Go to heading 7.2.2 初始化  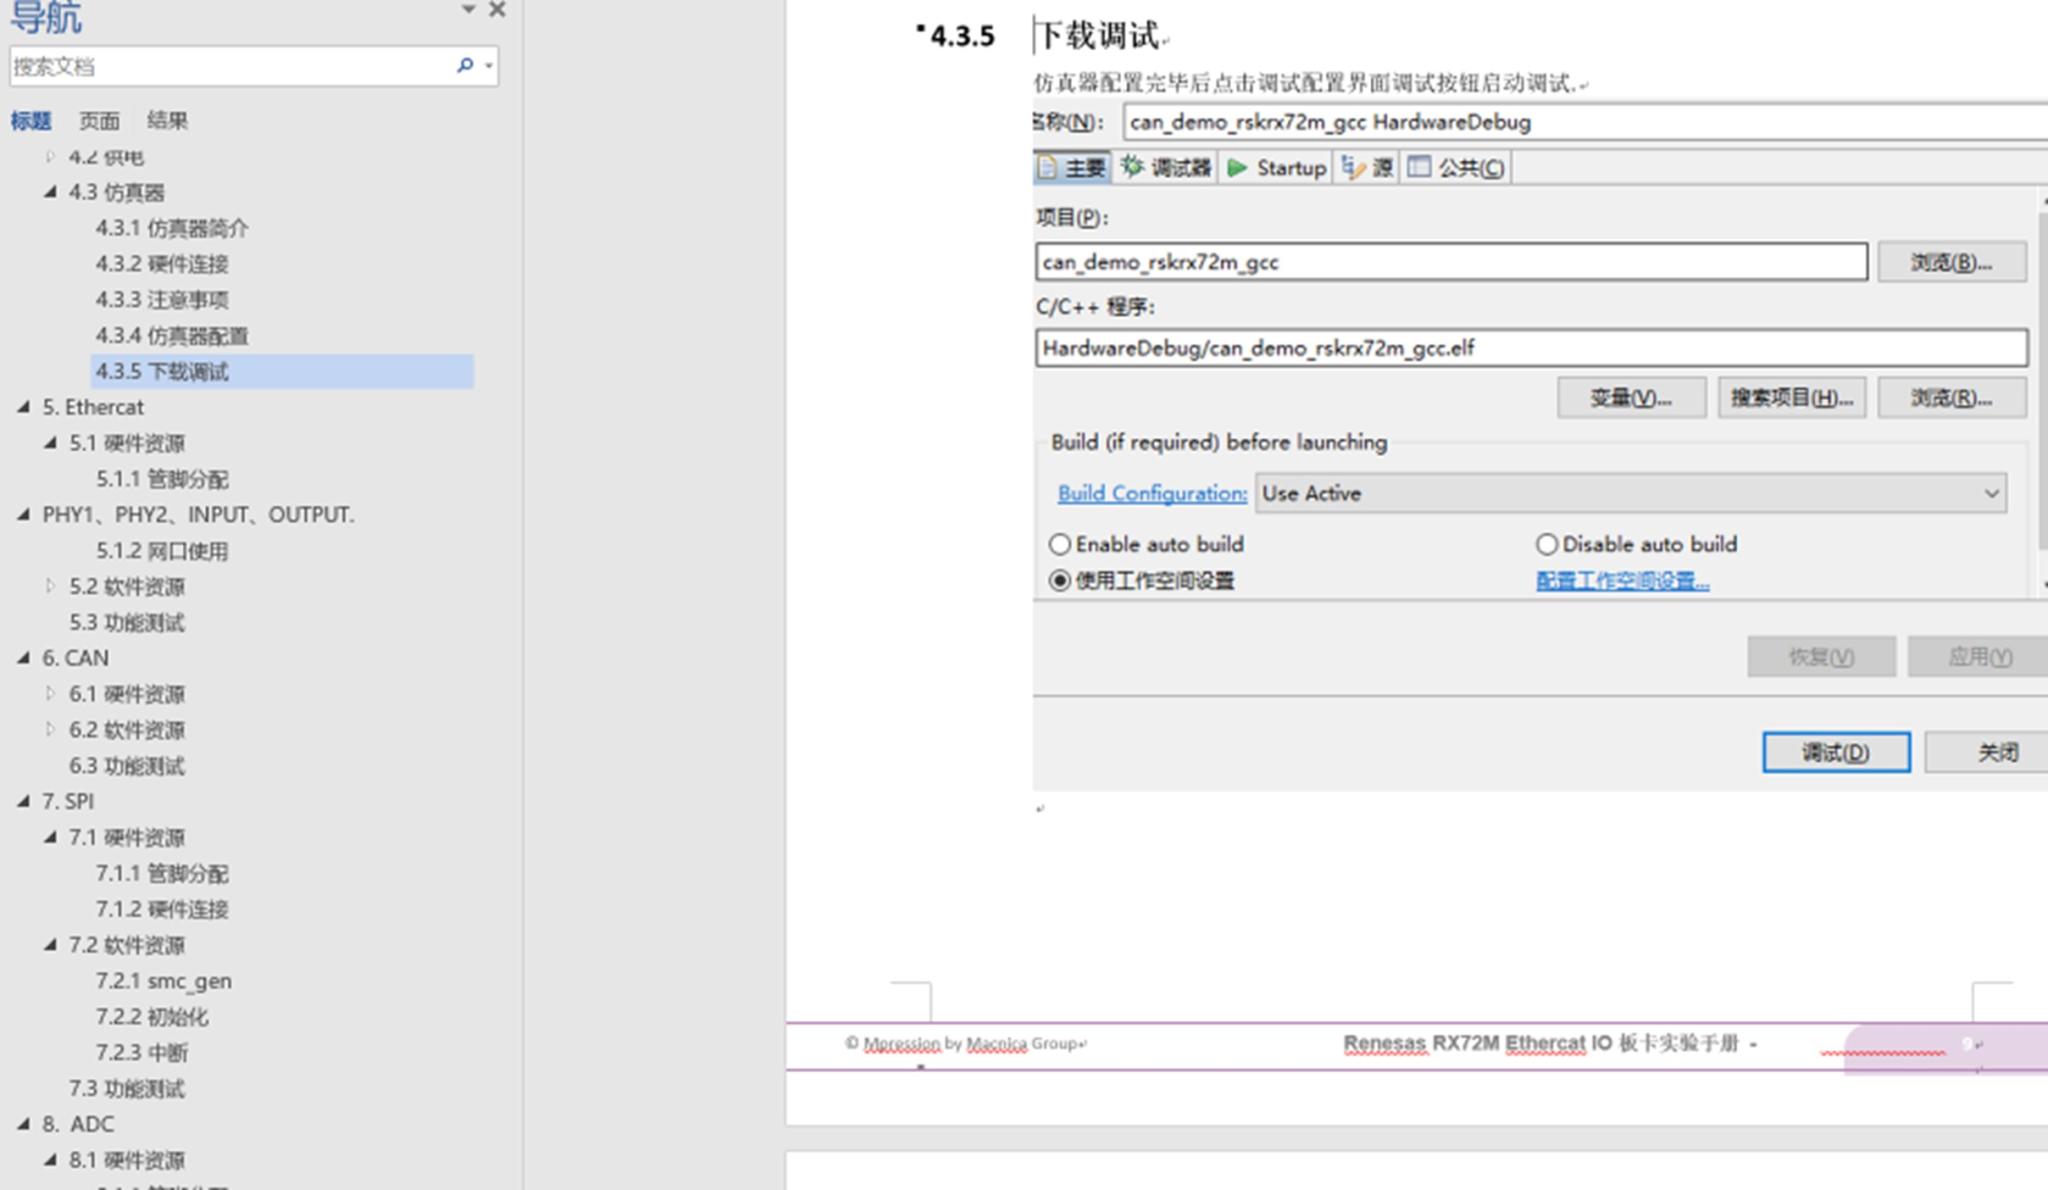(152, 1017)
